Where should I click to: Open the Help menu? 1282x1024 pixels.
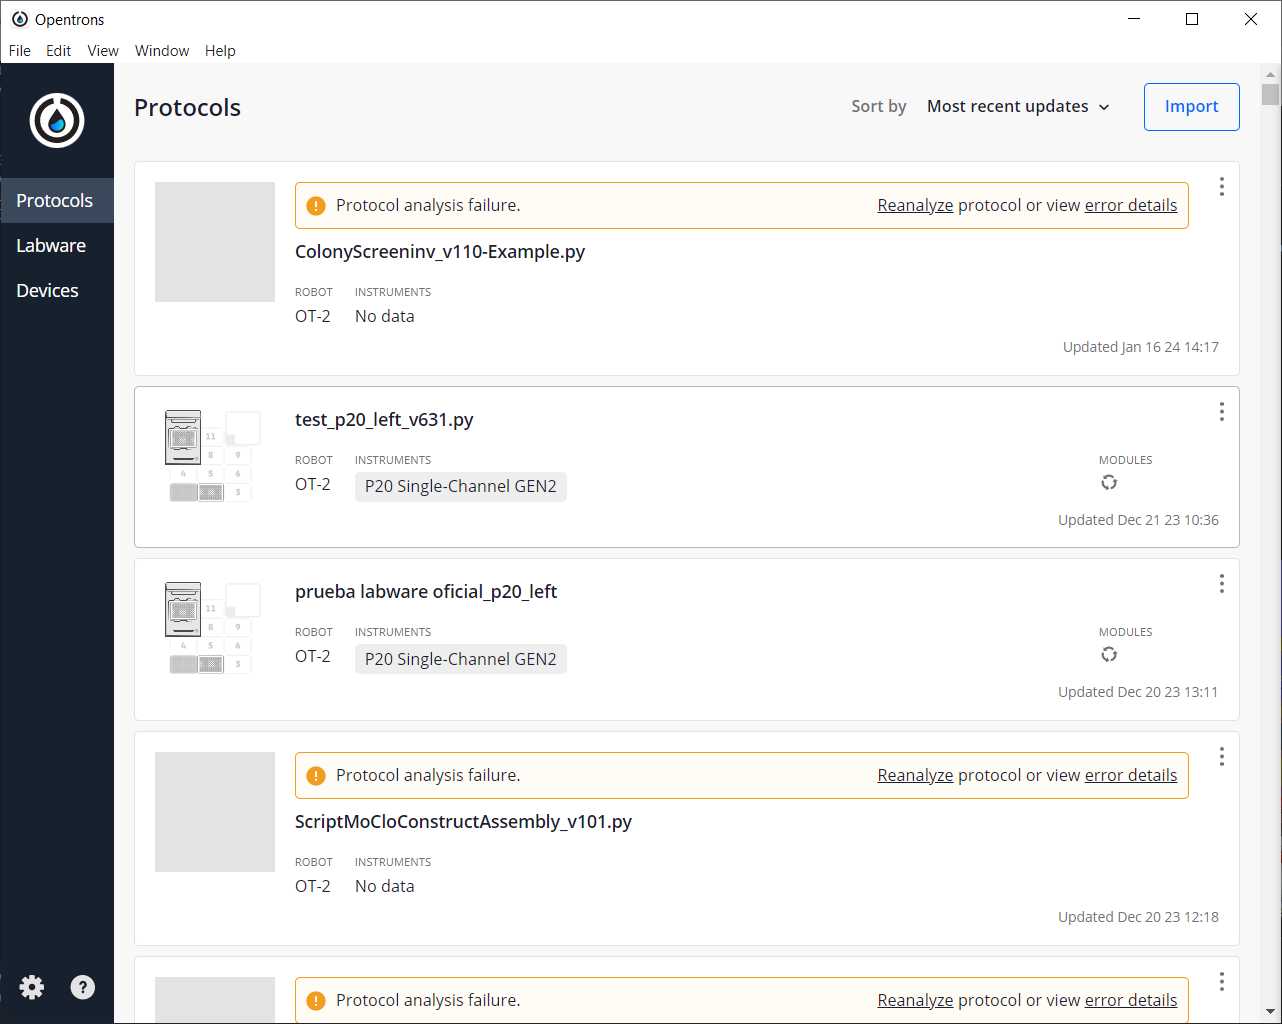click(x=220, y=51)
